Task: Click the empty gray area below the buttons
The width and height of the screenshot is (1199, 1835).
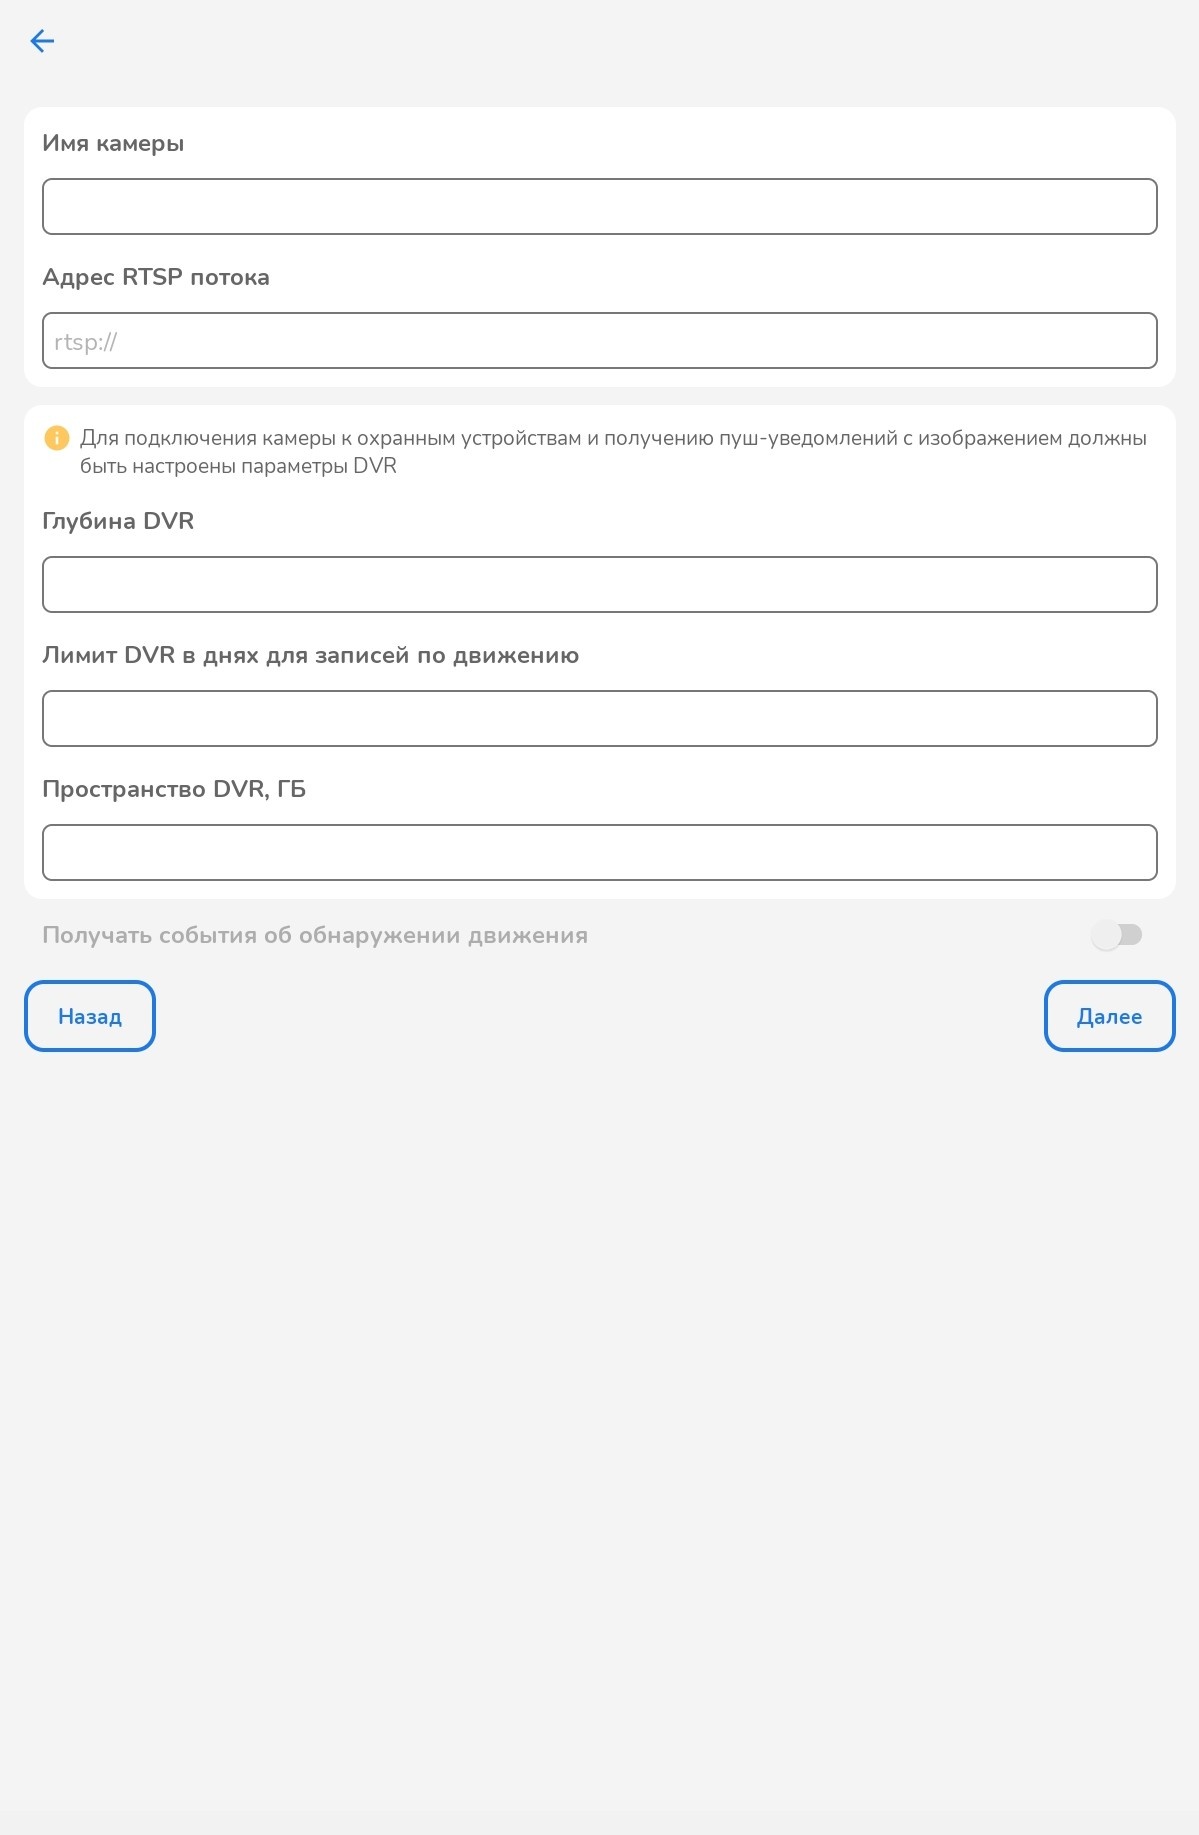Action: (599, 1400)
